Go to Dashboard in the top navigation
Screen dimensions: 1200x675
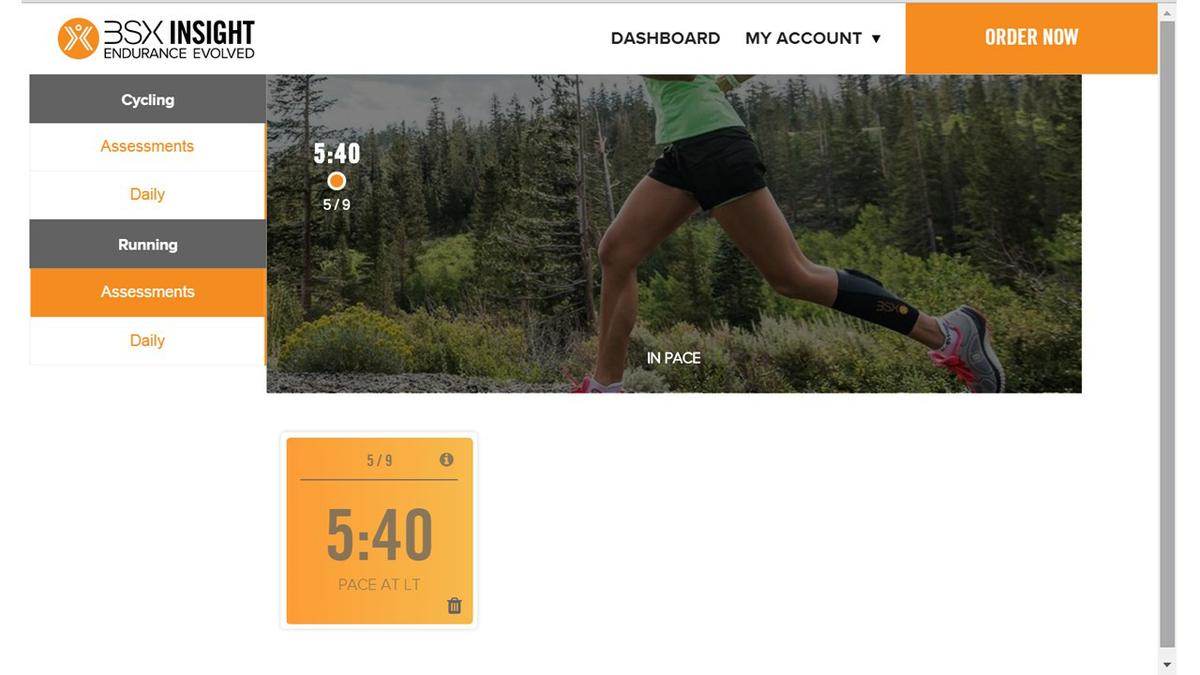[x=665, y=38]
